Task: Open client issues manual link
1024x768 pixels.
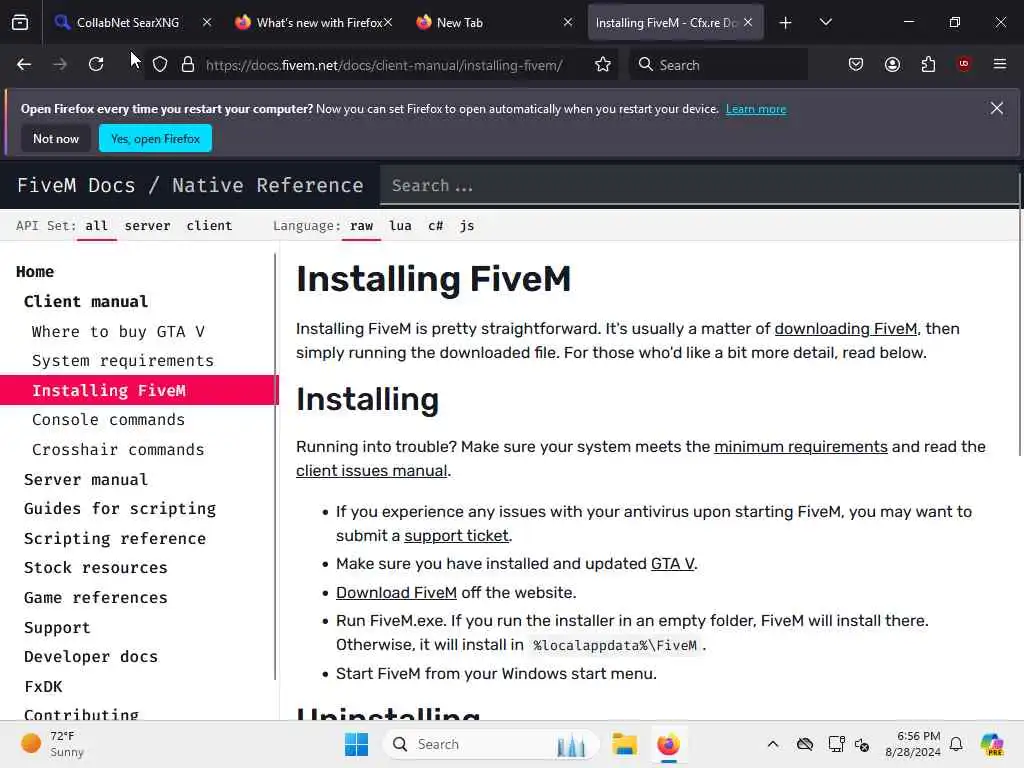Action: click(372, 470)
